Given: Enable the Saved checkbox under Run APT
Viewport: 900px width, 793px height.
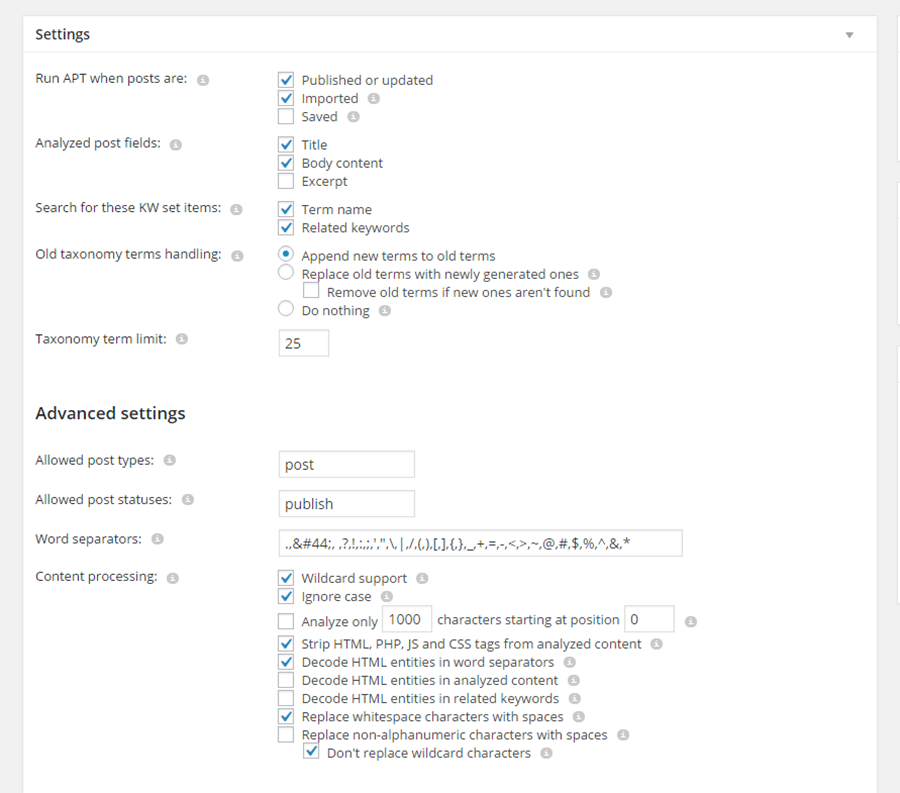Looking at the screenshot, I should tap(286, 116).
